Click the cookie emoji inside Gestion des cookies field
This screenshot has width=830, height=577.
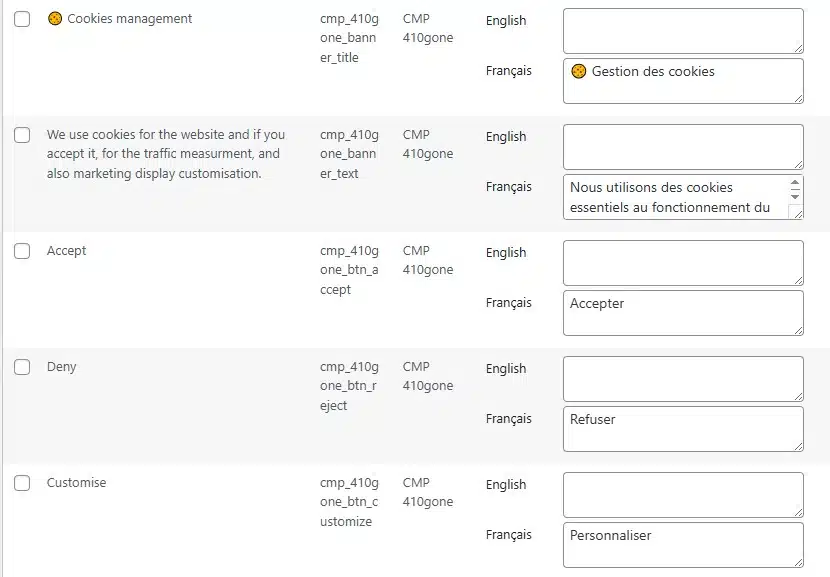coord(578,71)
